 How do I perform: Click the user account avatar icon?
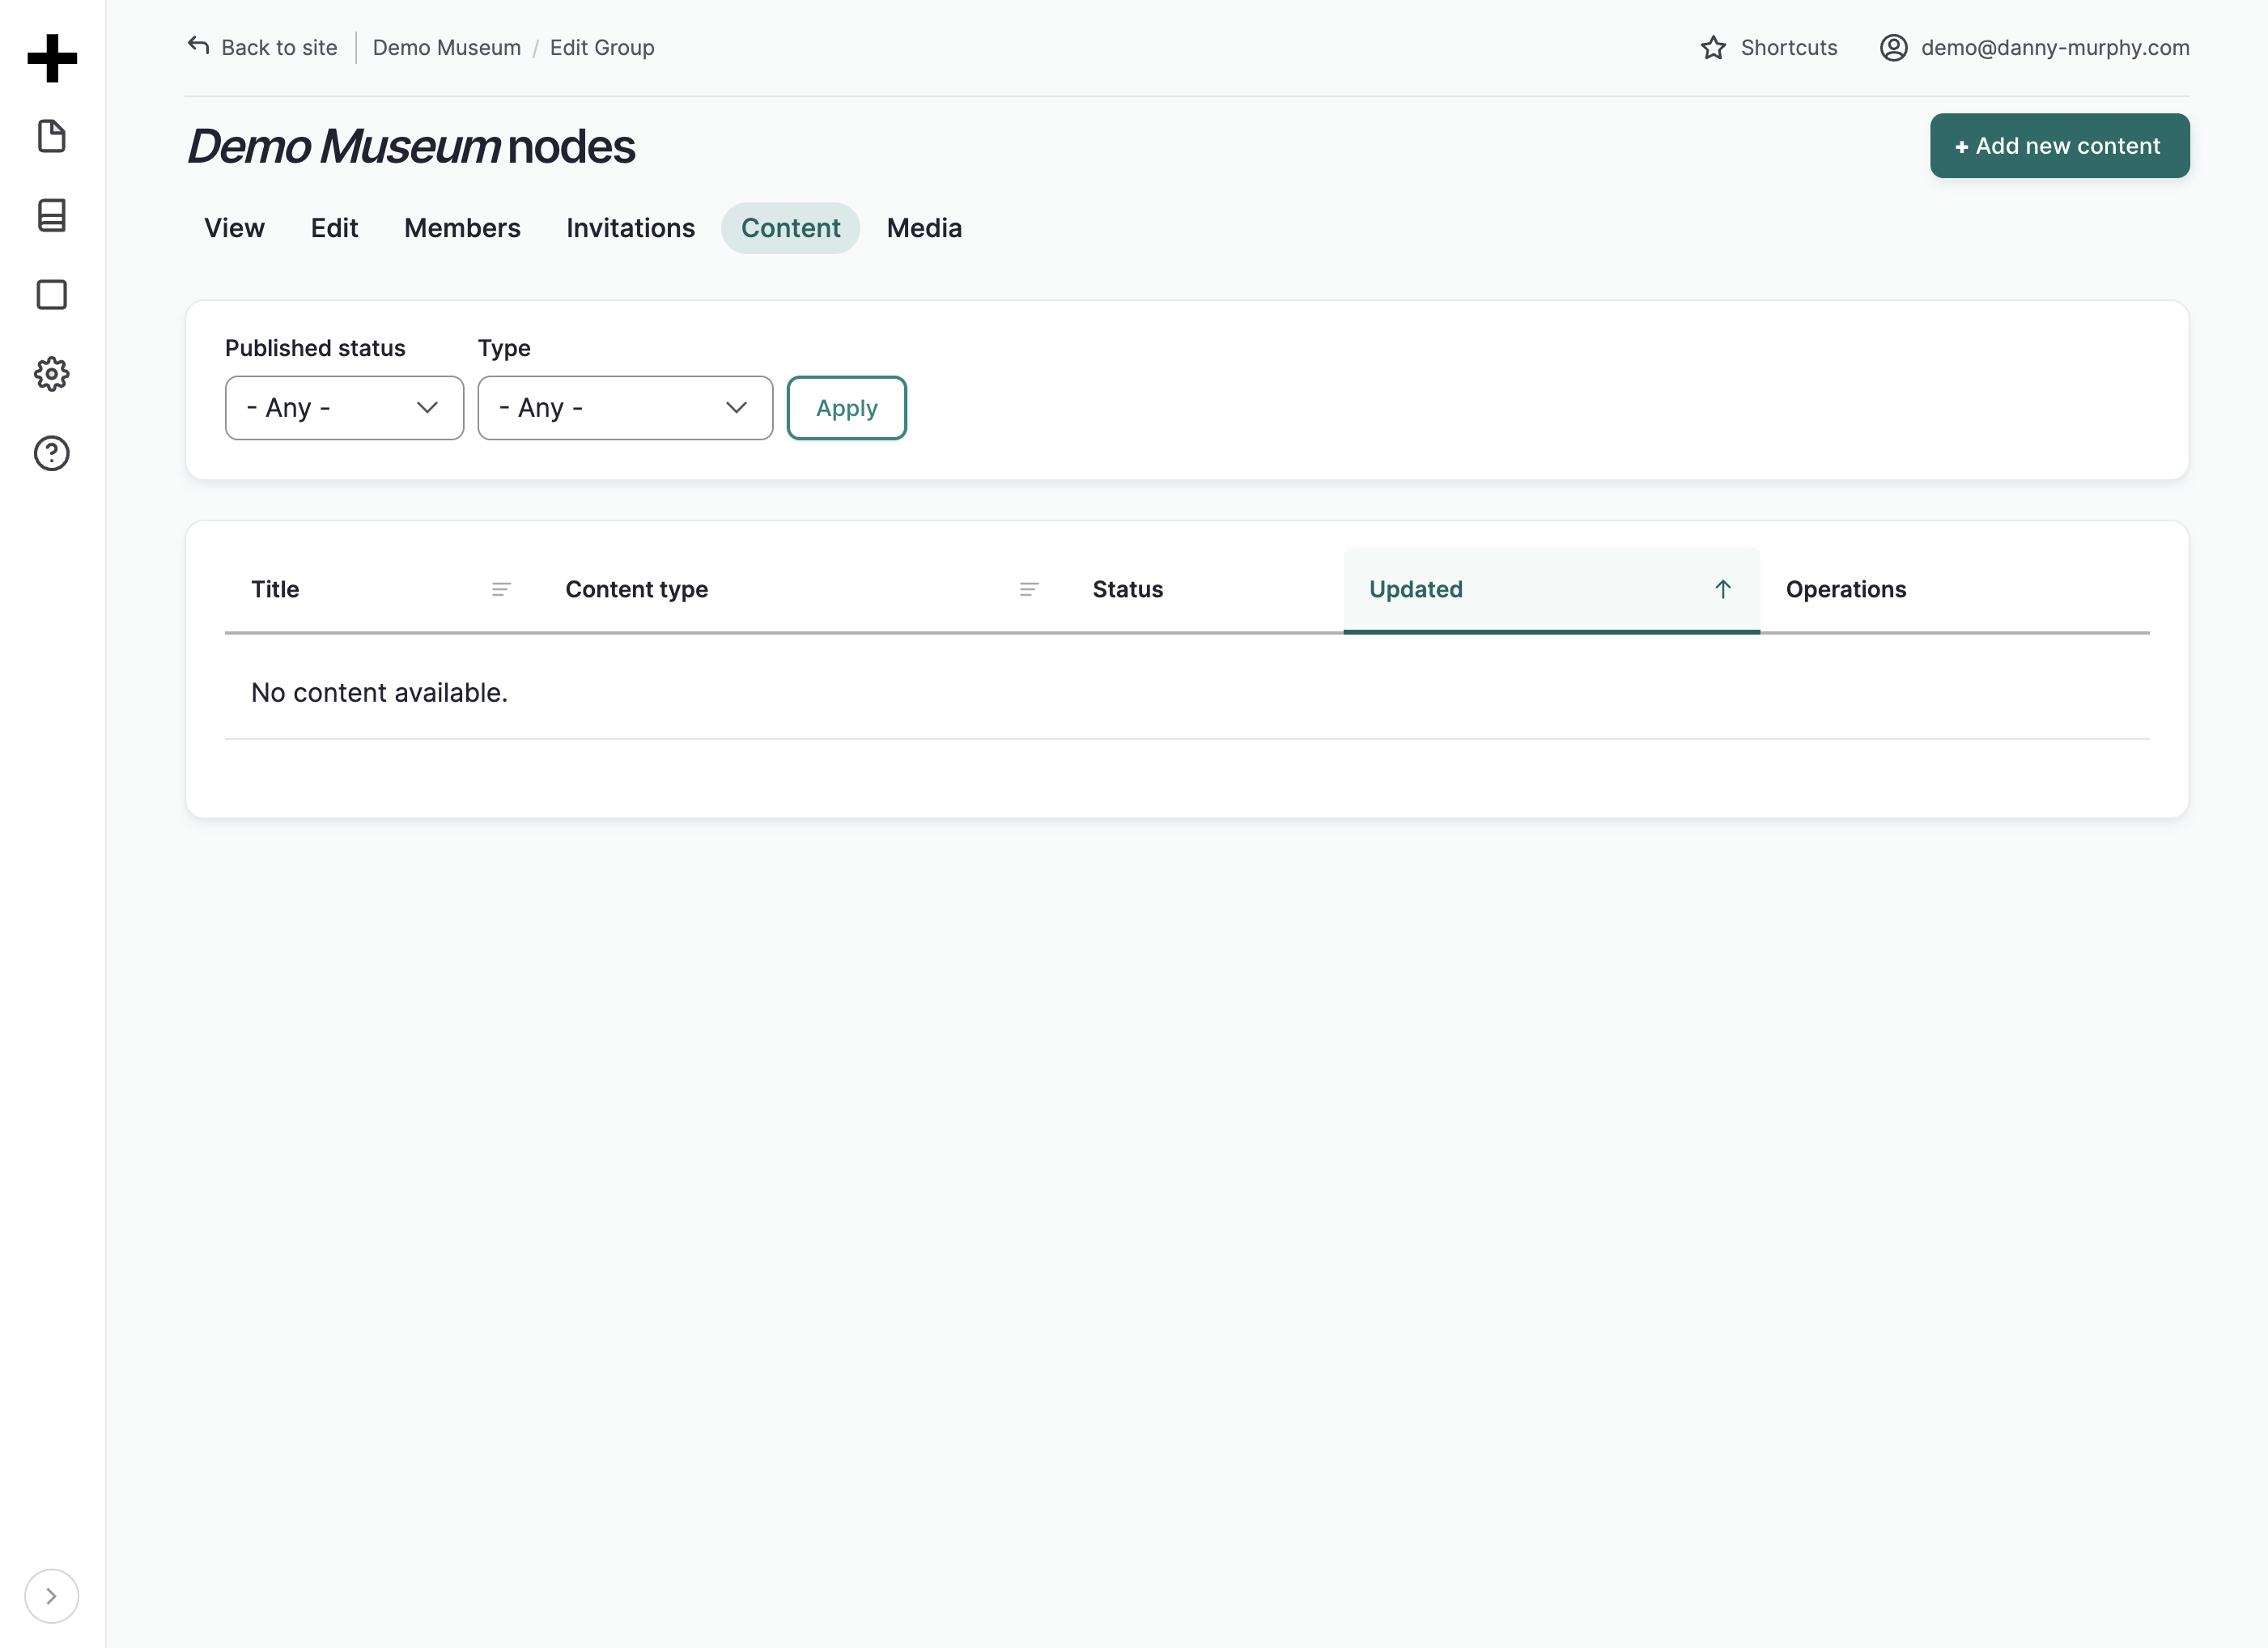[x=1893, y=48]
